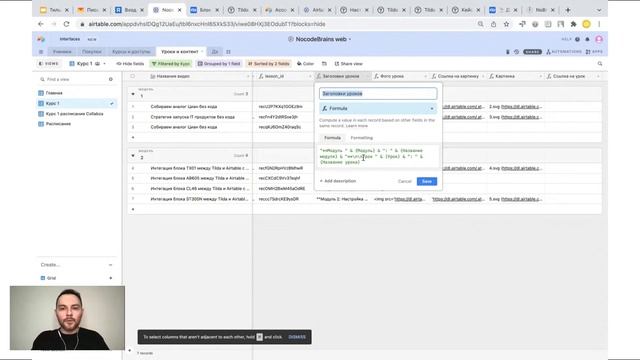Tick the select-all rows header checkbox
This screenshot has width=640, height=360.
coord(133,76)
